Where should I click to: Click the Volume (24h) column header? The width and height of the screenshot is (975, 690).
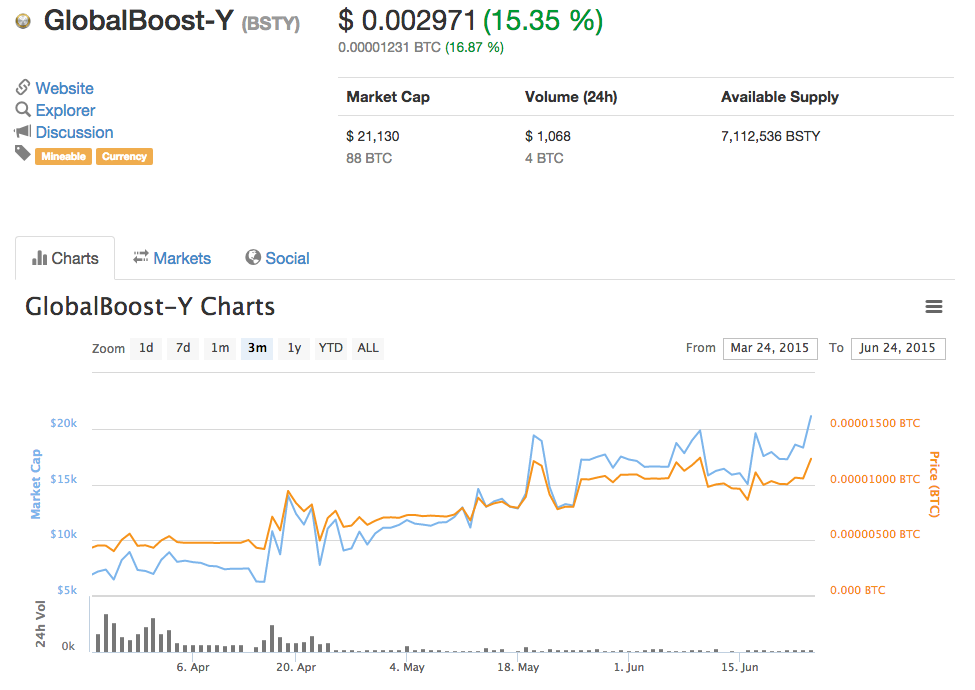point(571,97)
